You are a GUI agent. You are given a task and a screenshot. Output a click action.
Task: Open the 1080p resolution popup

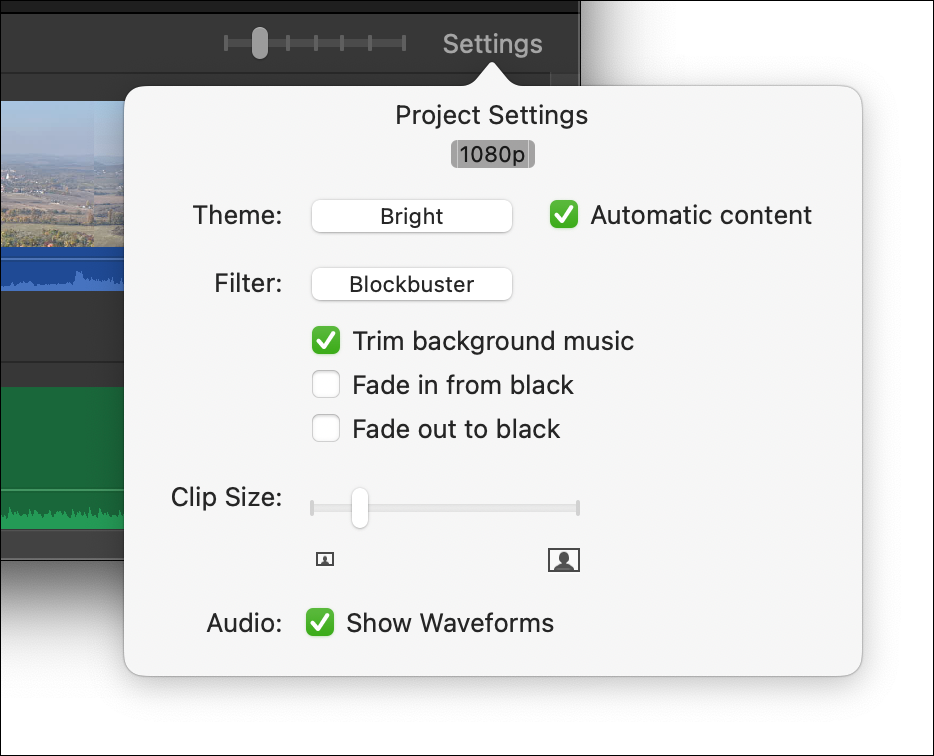pos(493,154)
